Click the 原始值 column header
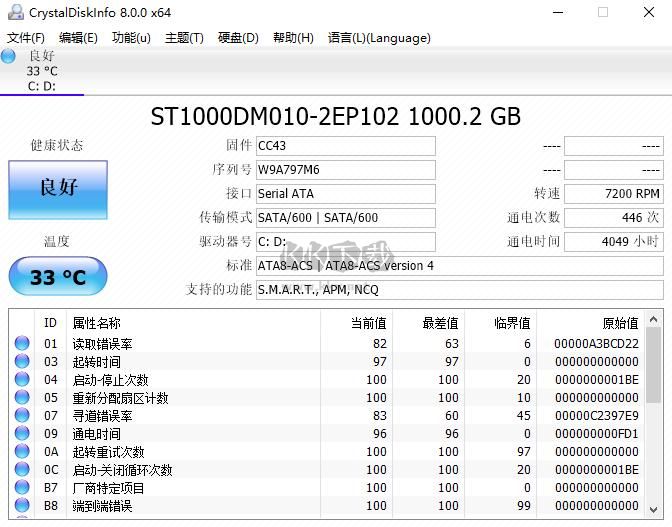Image resolution: width=672 pixels, height=527 pixels. [591, 323]
